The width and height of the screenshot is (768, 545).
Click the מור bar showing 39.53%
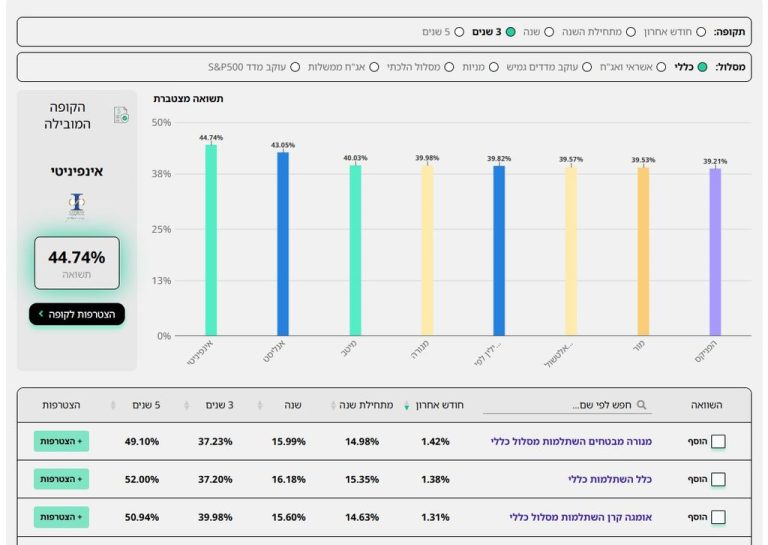pos(643,251)
